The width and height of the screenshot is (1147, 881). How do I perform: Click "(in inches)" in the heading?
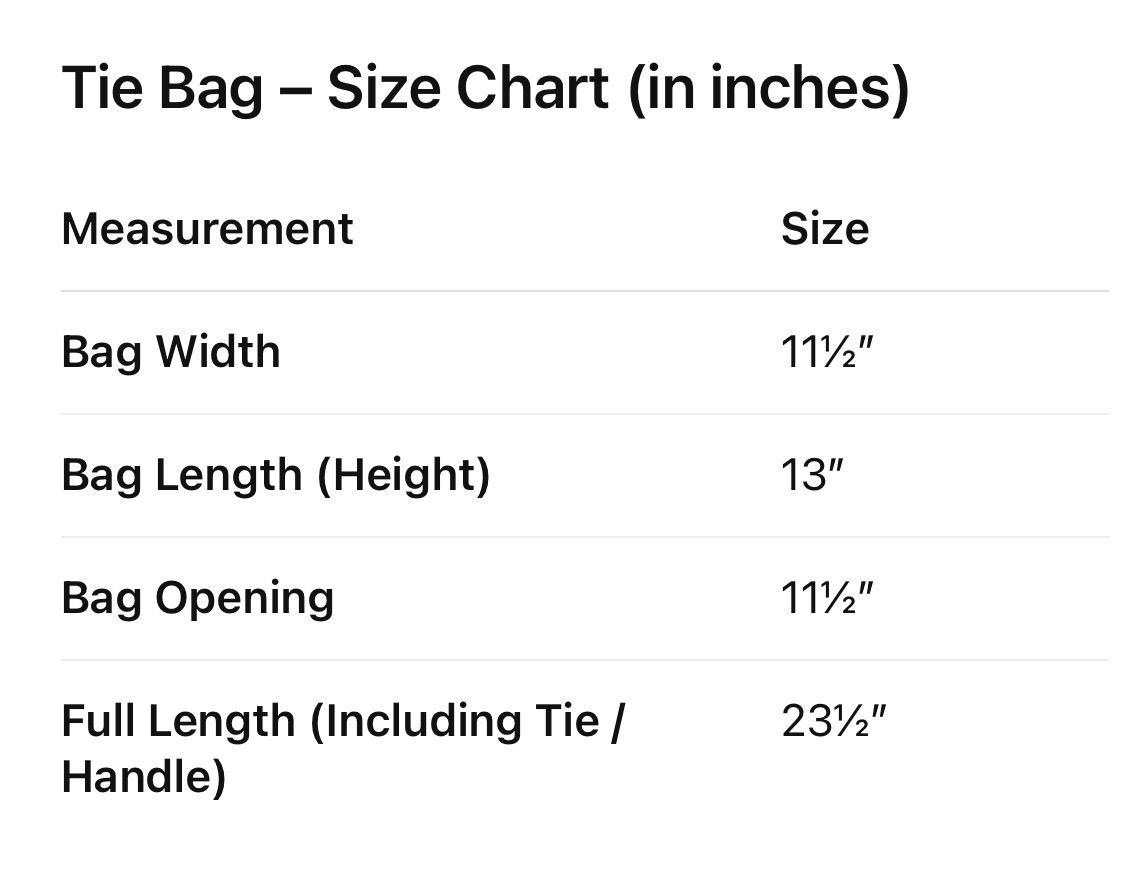point(769,88)
